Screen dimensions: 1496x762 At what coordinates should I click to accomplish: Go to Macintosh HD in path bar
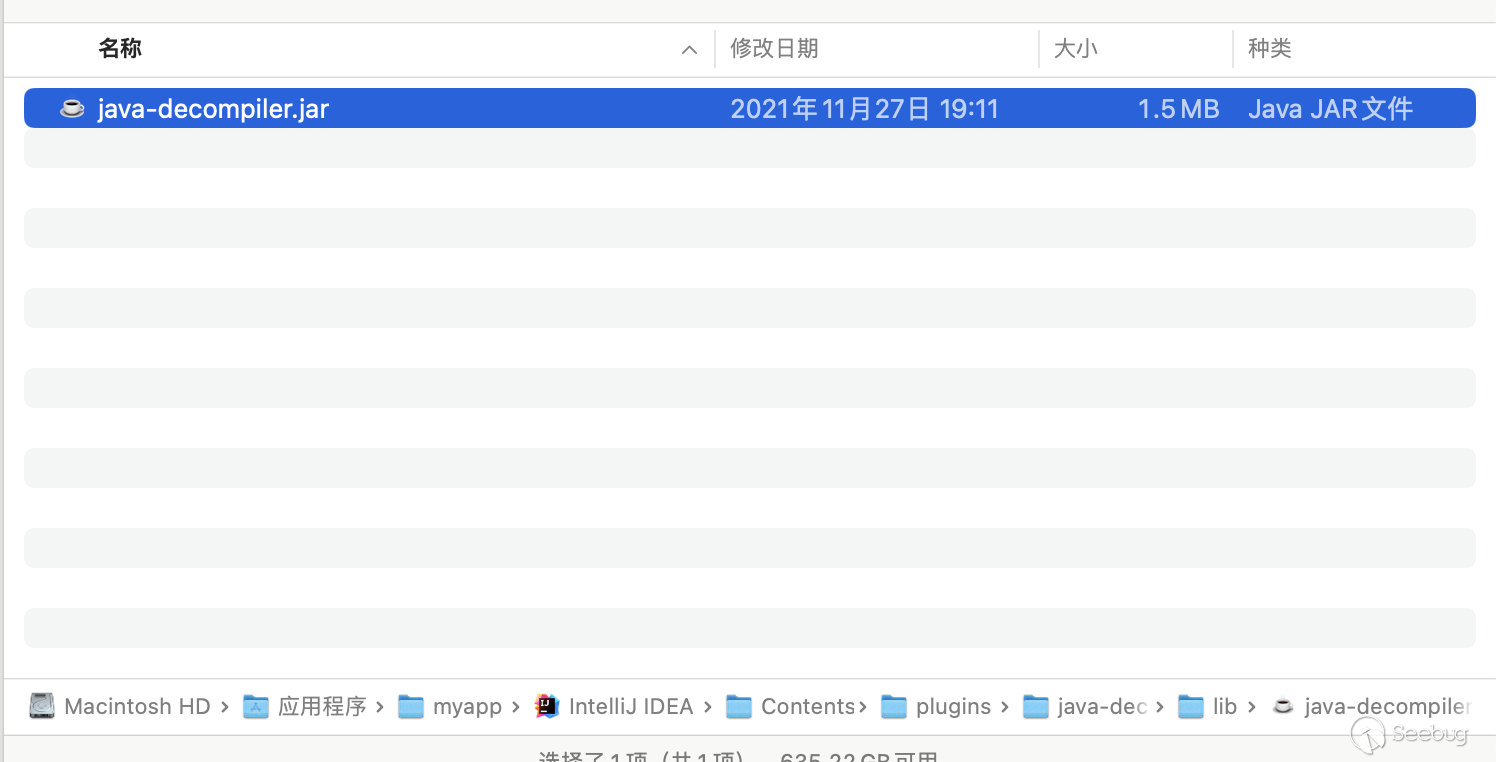[x=137, y=706]
